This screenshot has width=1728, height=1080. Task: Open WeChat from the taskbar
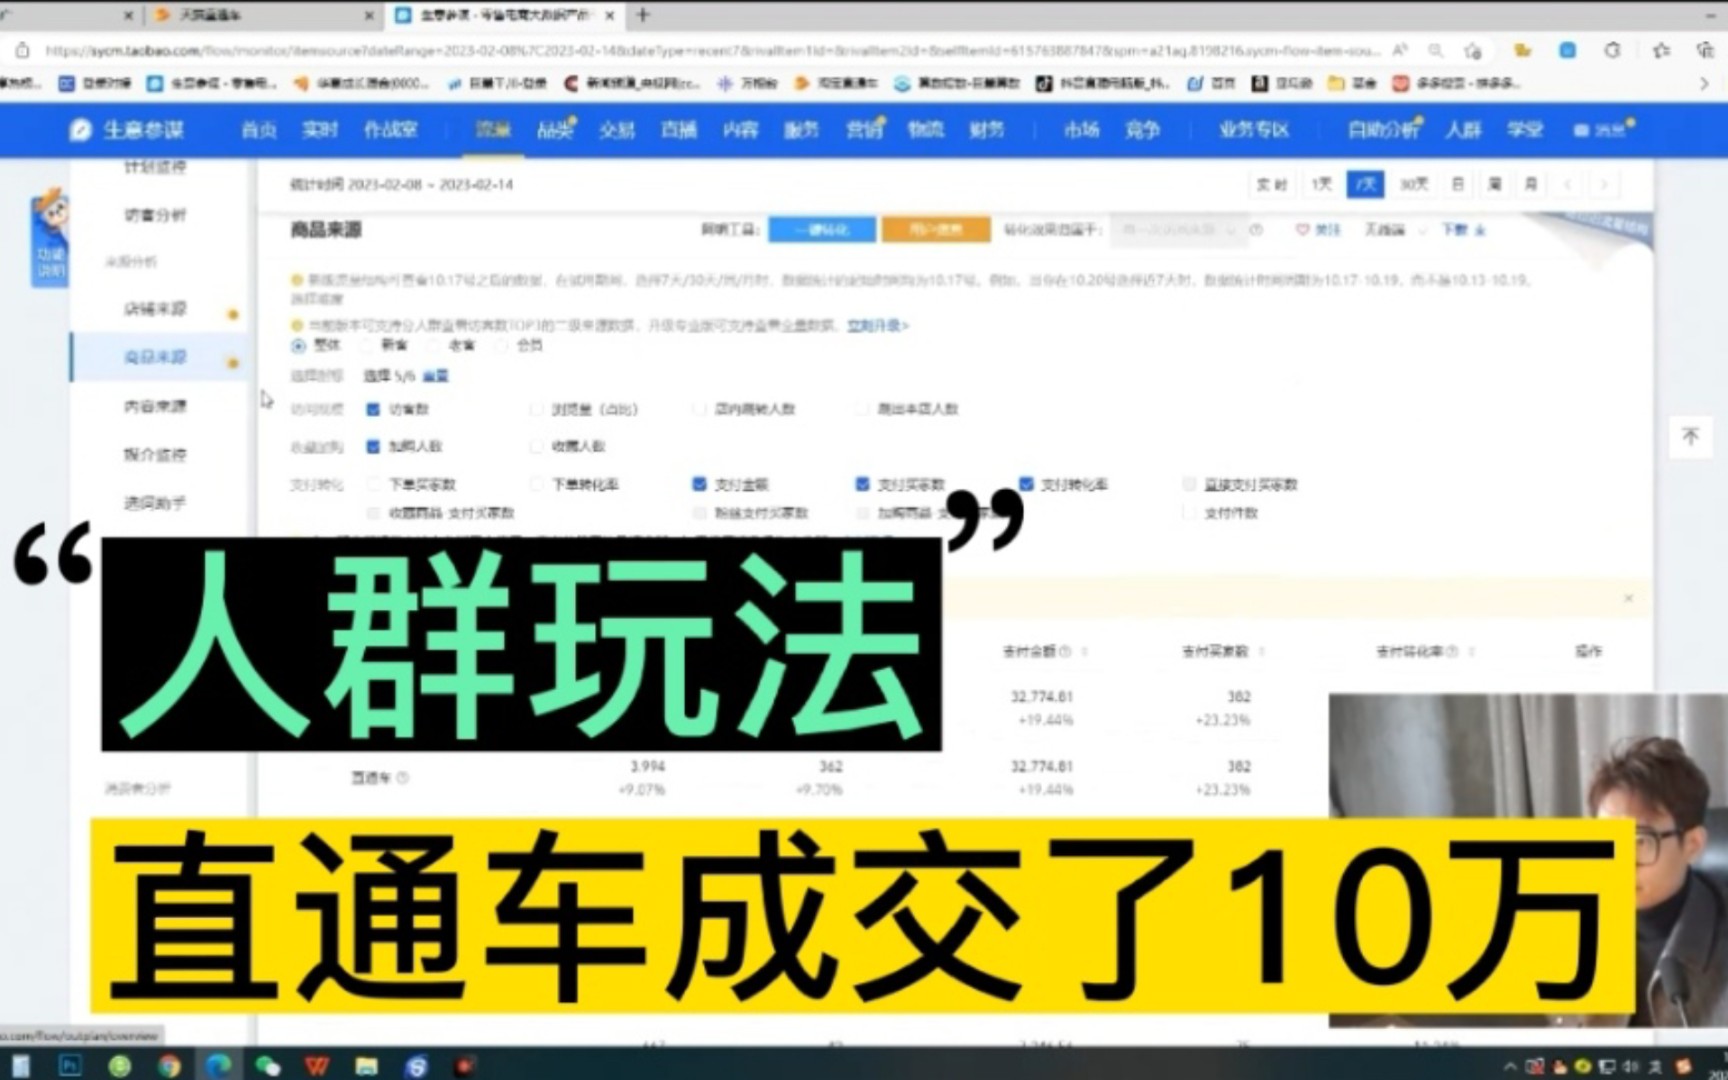[x=267, y=1066]
